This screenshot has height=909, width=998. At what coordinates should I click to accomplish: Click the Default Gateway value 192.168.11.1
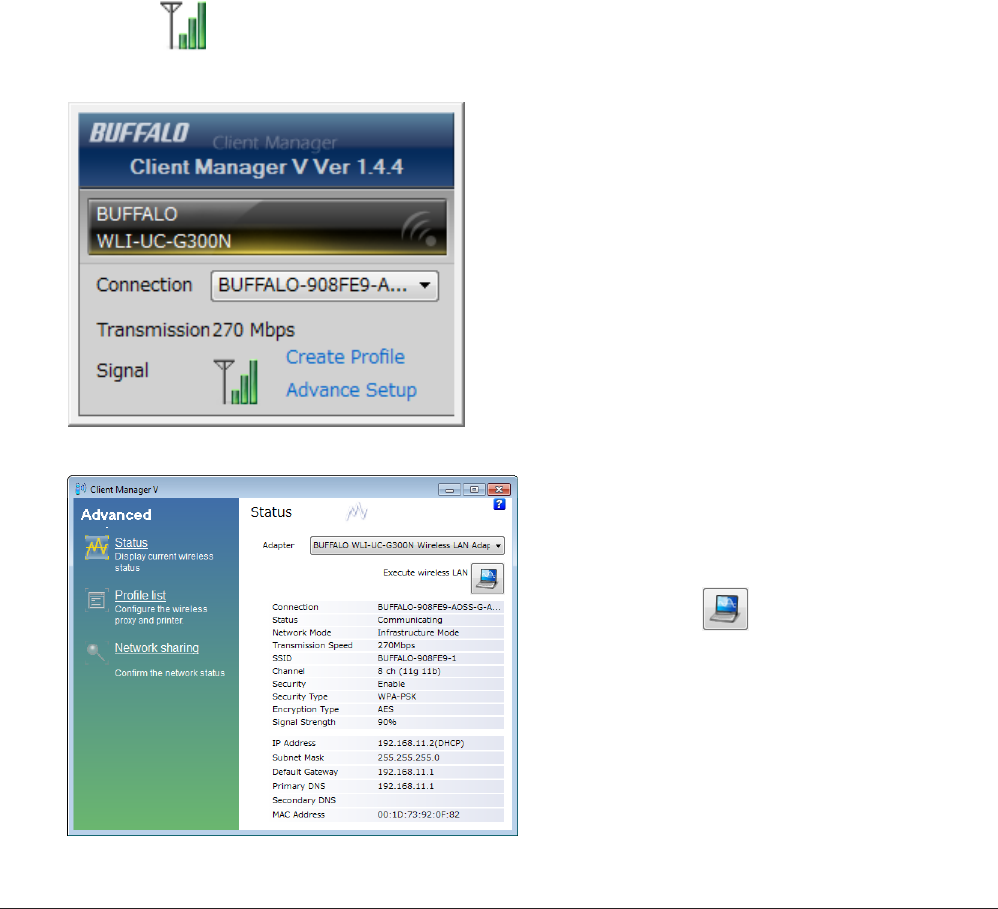coord(405,772)
